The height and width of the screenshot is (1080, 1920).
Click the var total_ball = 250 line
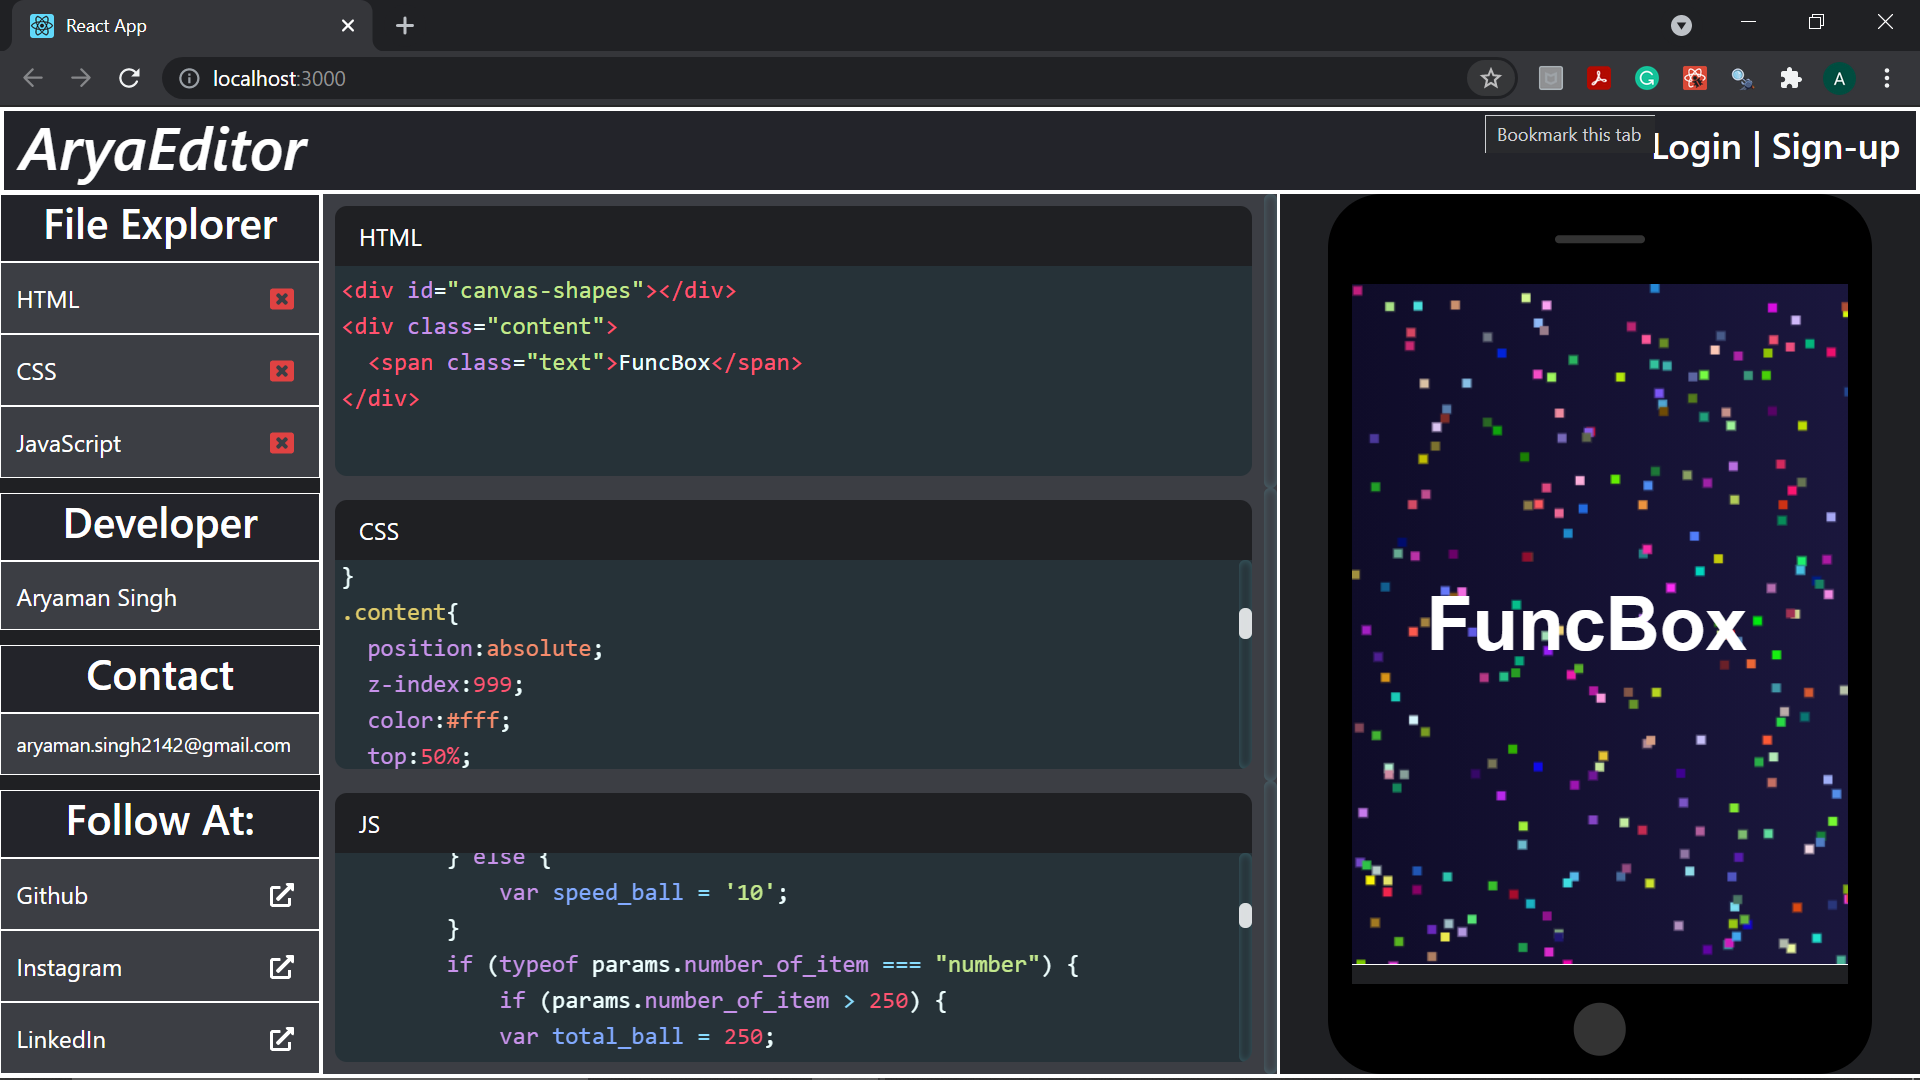(637, 1036)
